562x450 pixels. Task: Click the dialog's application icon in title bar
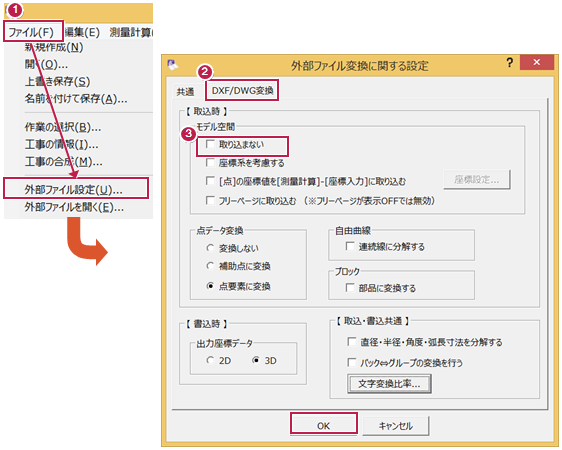click(x=172, y=64)
